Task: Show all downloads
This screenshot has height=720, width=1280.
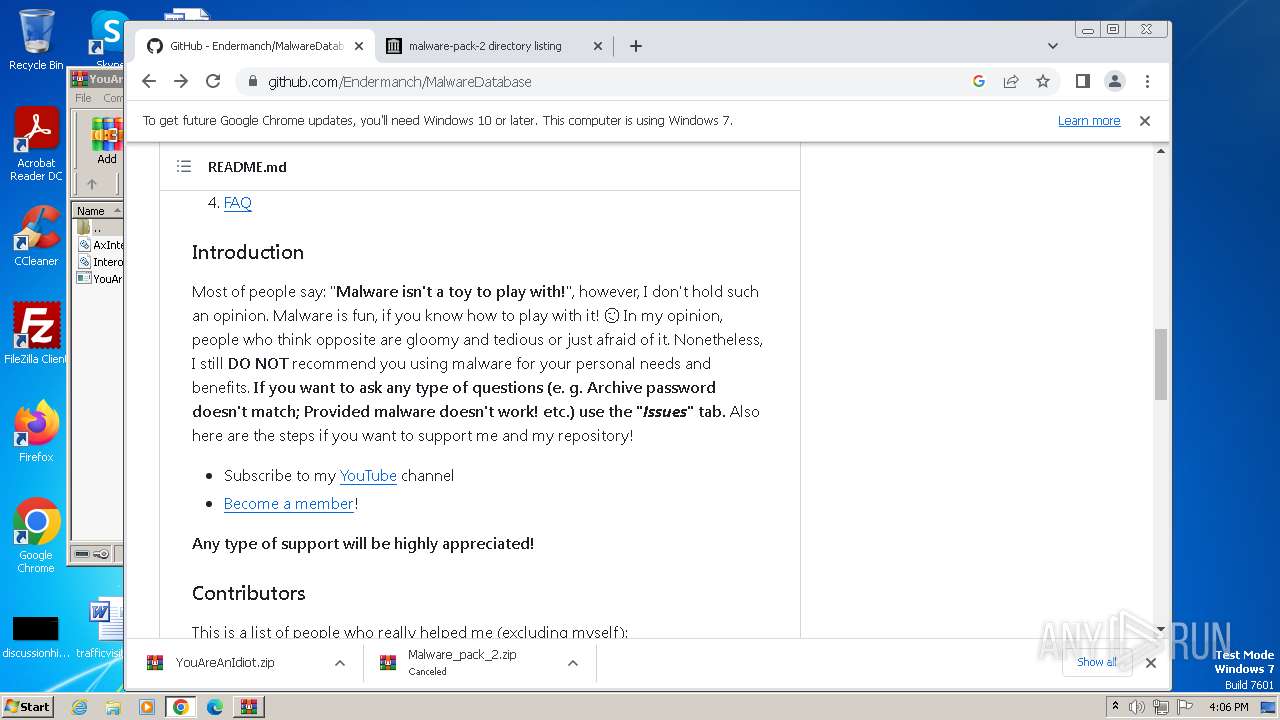Action: [x=1097, y=662]
